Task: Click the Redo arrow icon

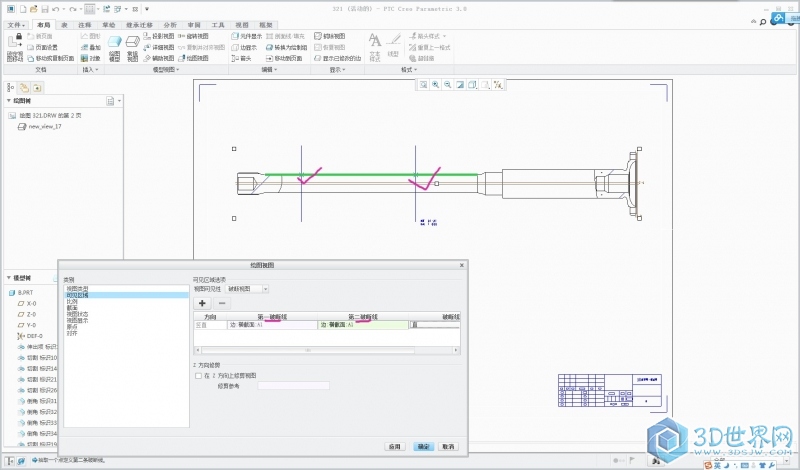Action: (73, 9)
